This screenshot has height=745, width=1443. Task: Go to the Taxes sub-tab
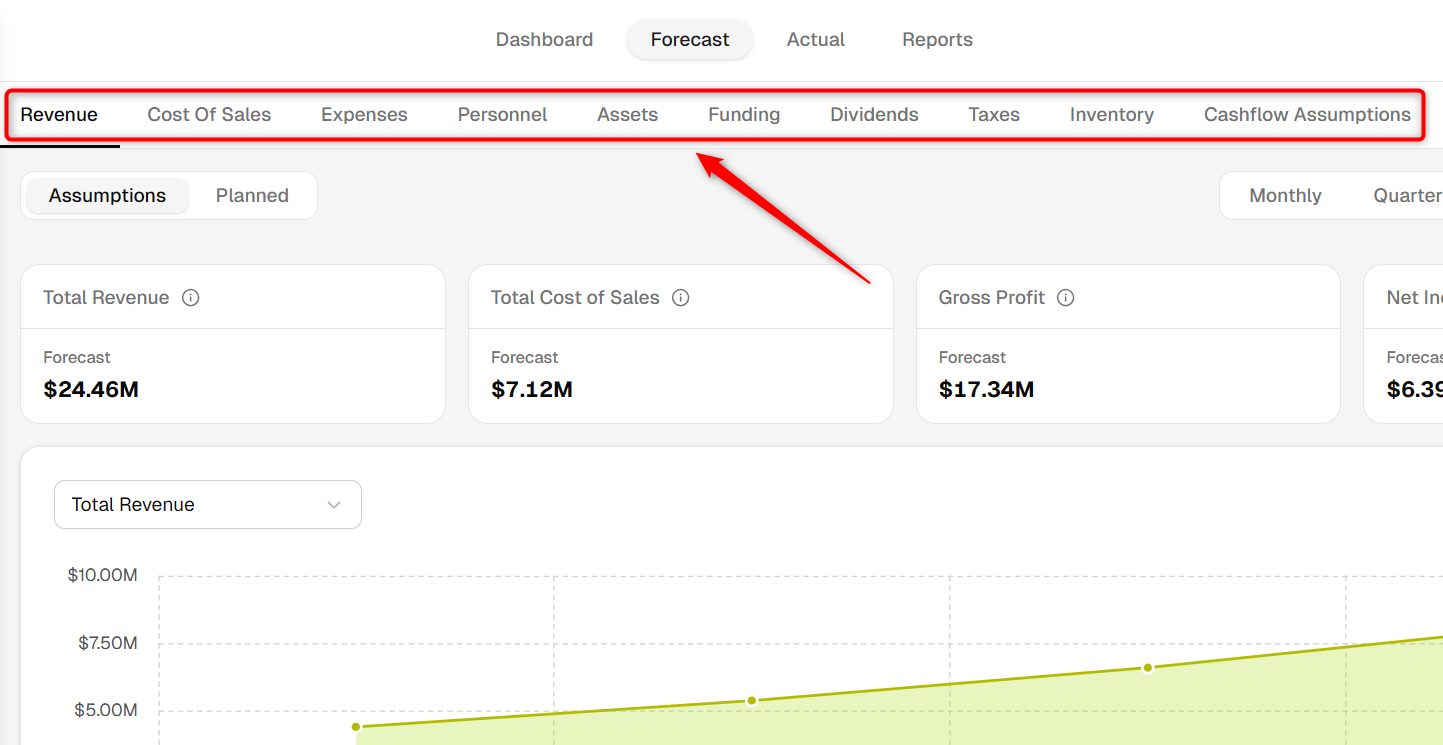click(994, 115)
